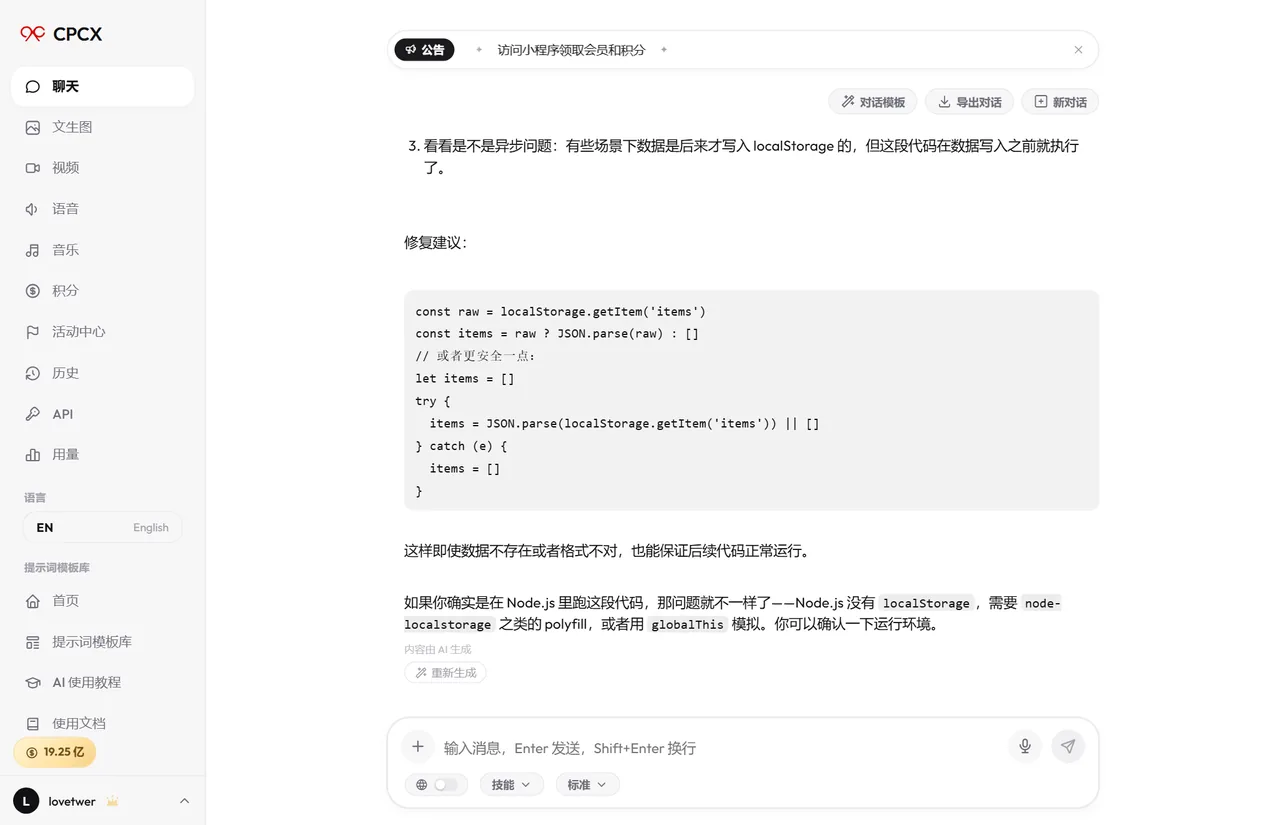Screen dimensions: 1280x825
Task: Click the announcement text 访问小程序领取会员和积分
Action: (572, 50)
